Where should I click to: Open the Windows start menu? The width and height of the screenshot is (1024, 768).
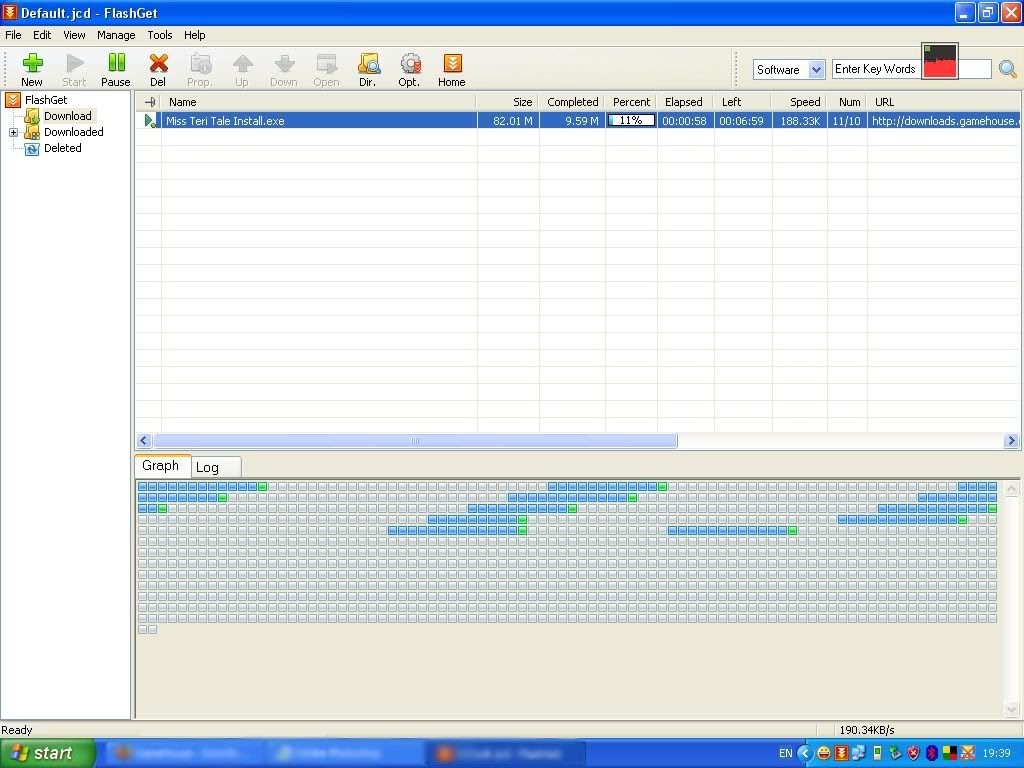coord(47,754)
